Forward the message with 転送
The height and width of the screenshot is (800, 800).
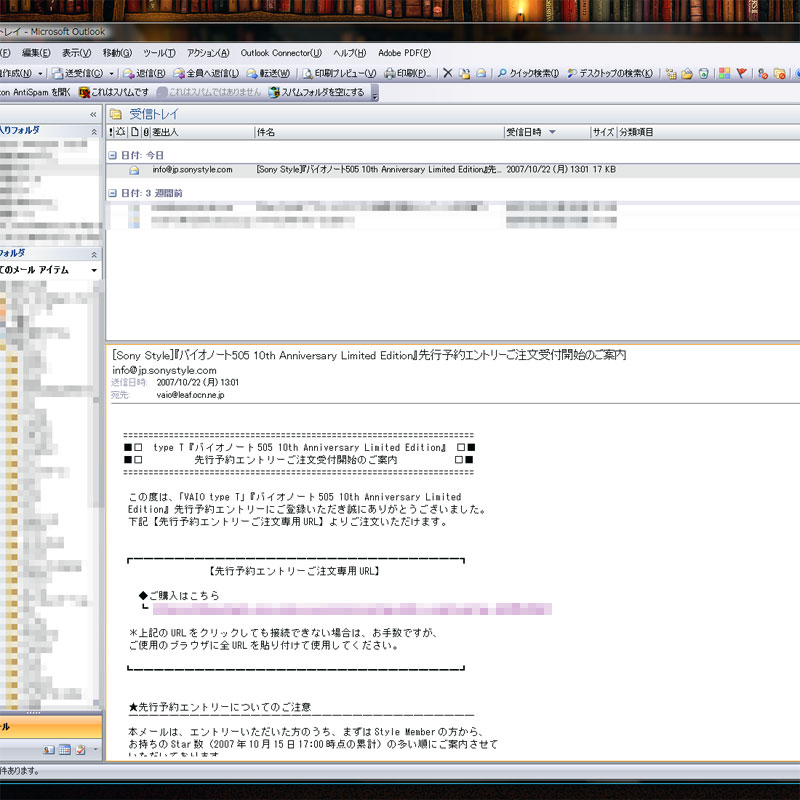[268, 73]
